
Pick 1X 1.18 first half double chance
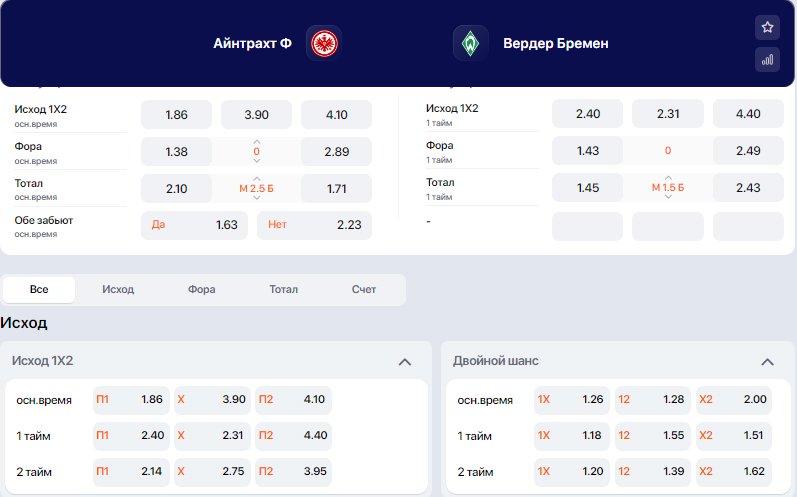click(x=571, y=436)
